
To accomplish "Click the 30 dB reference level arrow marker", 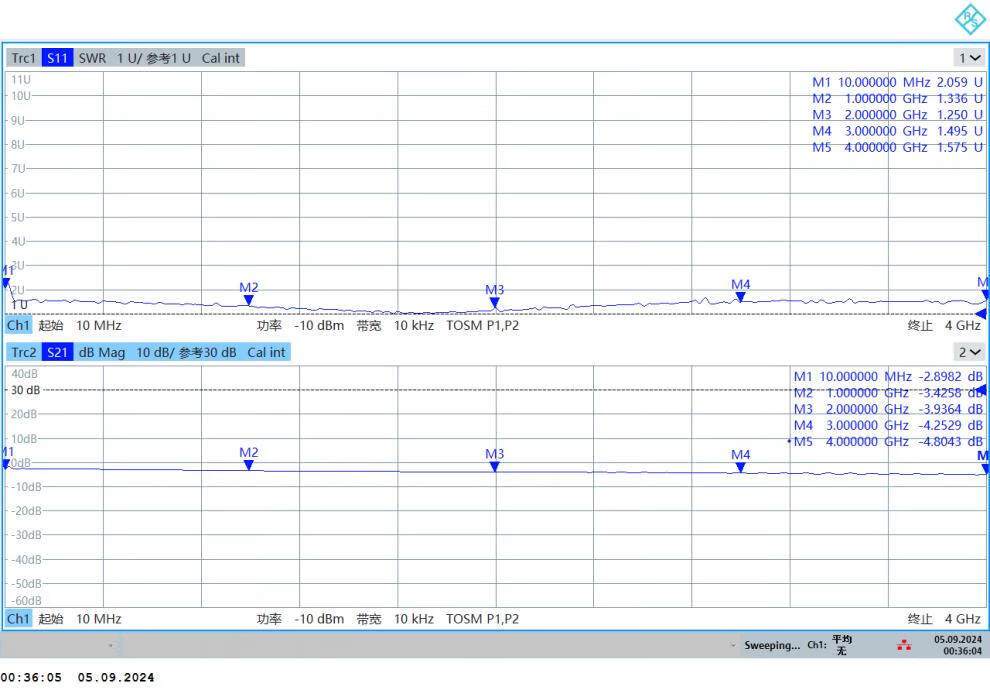I will point(981,390).
